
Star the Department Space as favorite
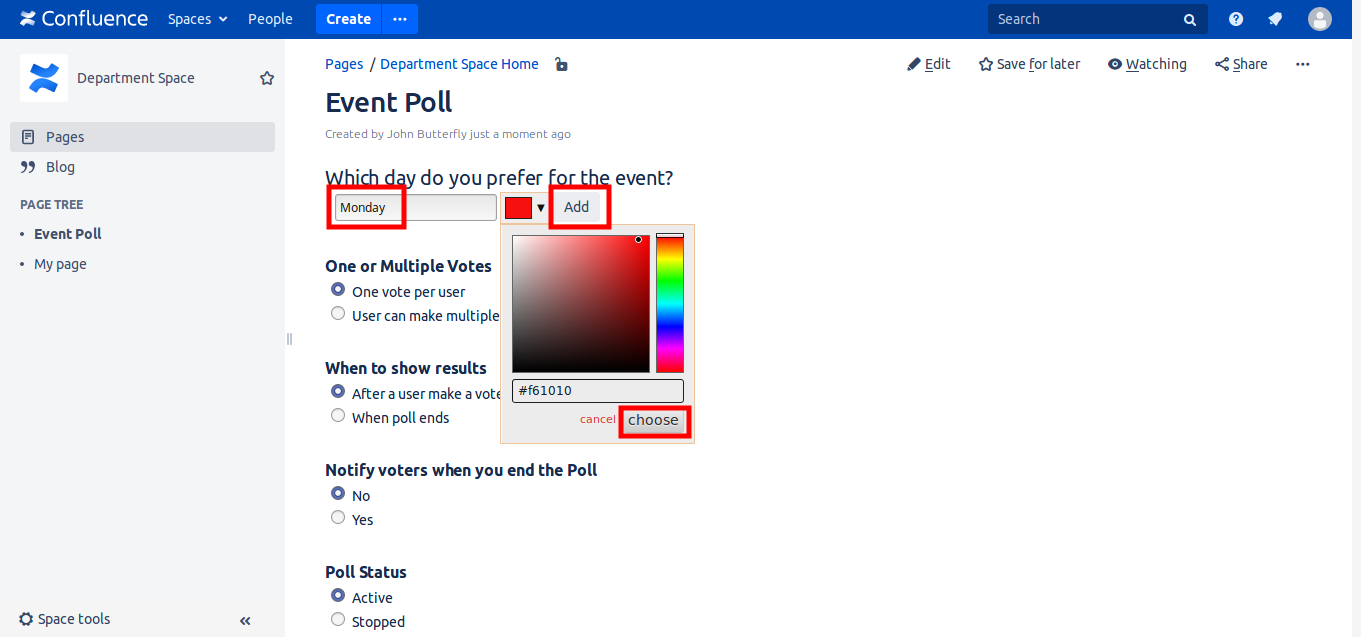[267, 78]
